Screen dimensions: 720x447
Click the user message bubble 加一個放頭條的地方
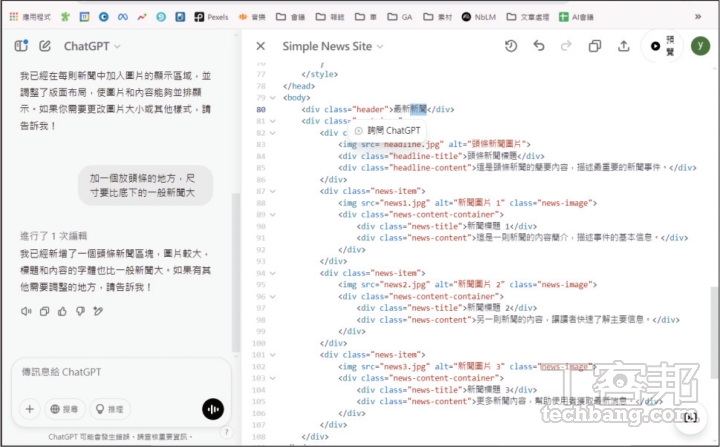tap(145, 185)
